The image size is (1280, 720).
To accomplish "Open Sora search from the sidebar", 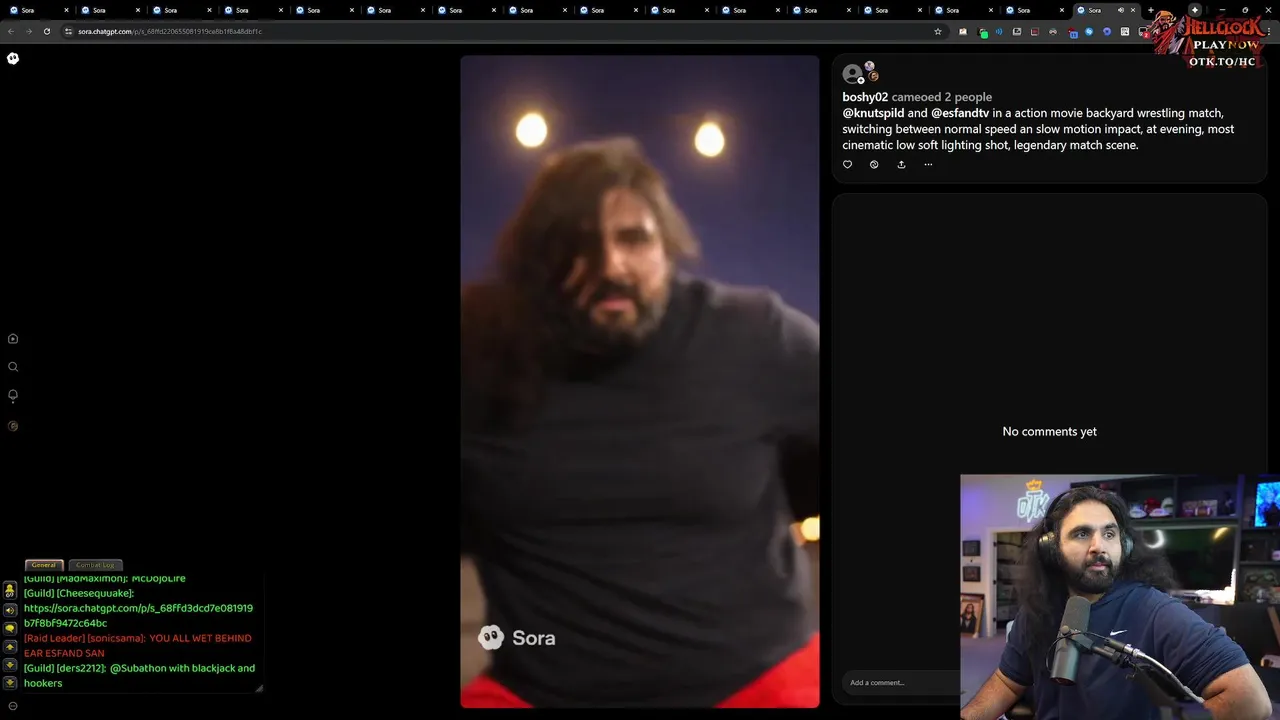I will click(x=13, y=367).
